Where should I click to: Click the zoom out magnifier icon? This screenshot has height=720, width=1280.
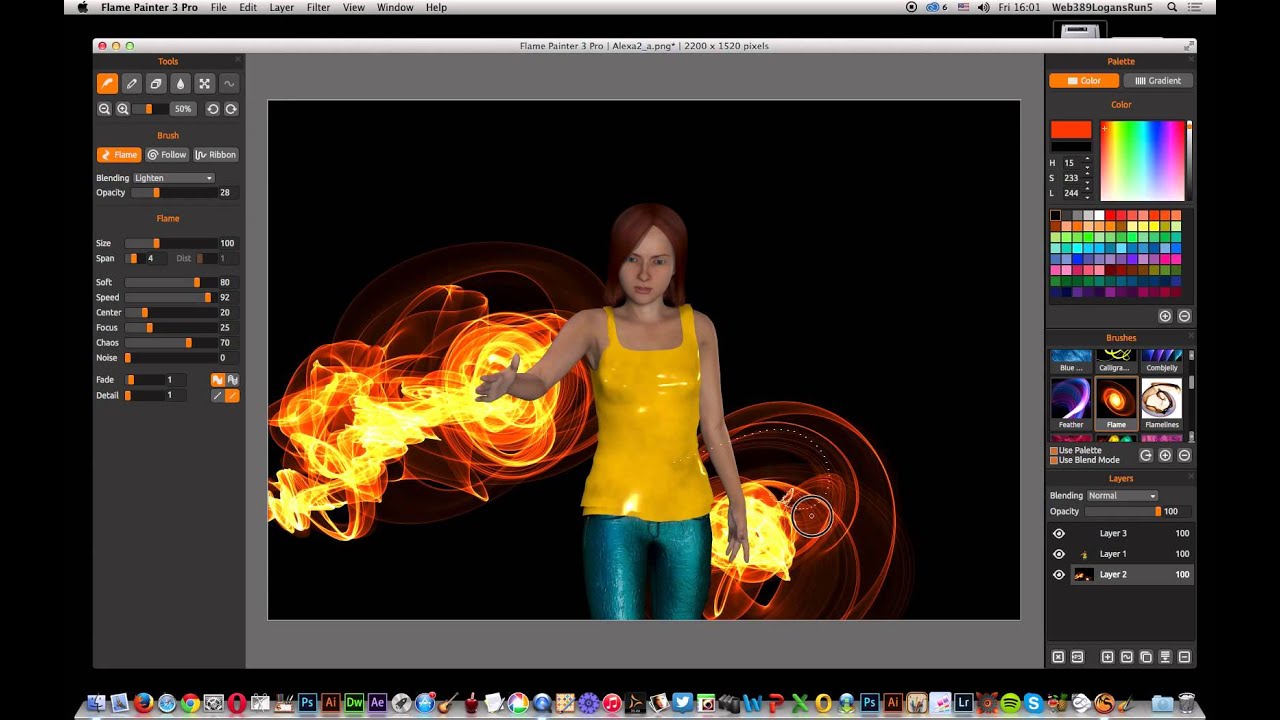[104, 109]
